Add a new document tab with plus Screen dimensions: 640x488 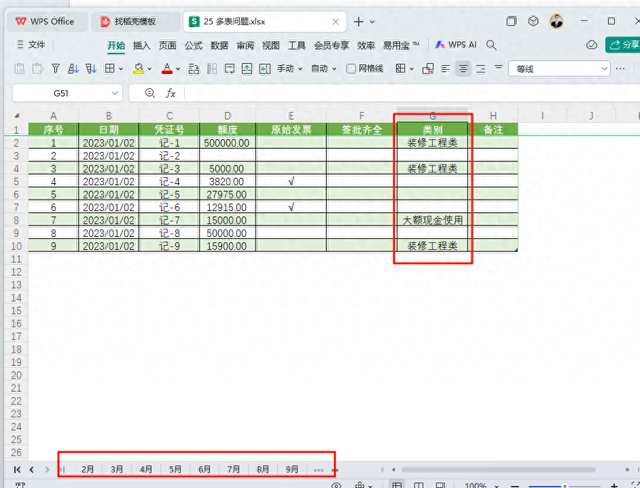click(x=358, y=22)
